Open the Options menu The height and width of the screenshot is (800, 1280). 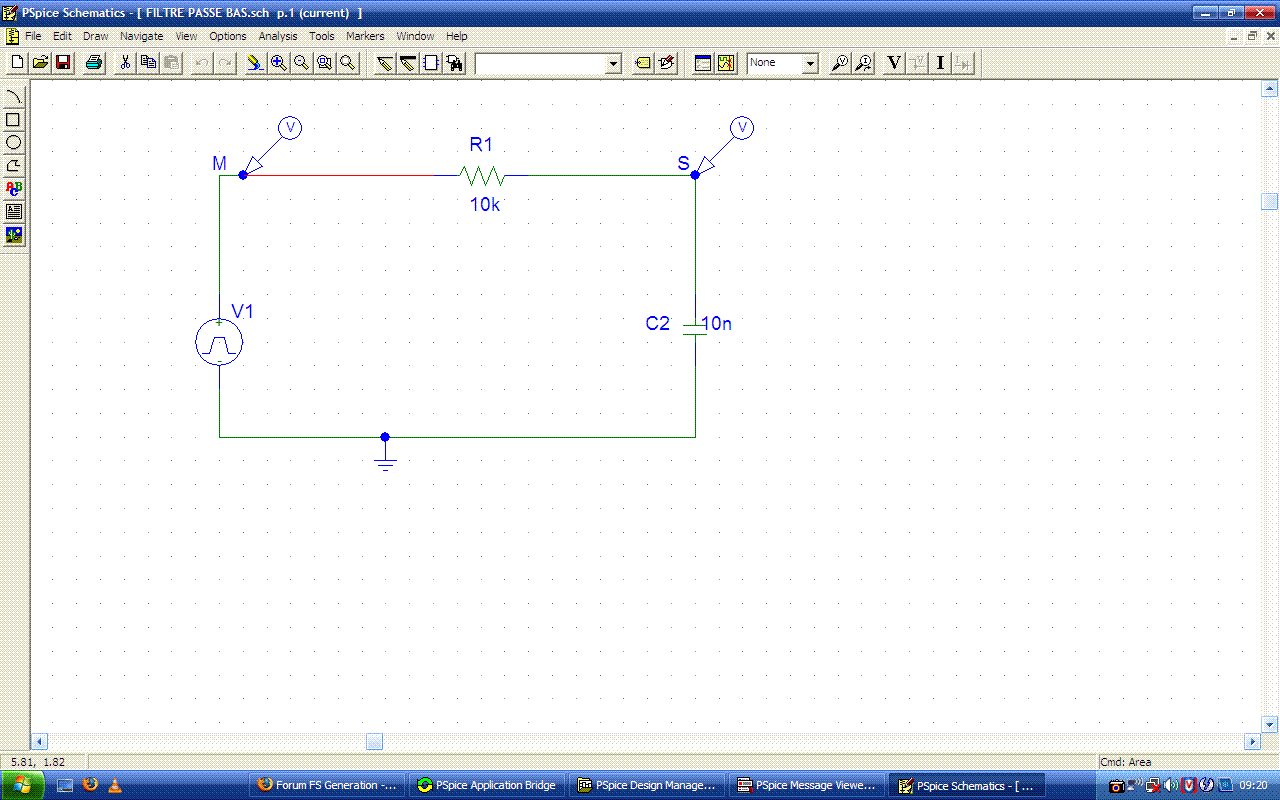[x=228, y=36]
